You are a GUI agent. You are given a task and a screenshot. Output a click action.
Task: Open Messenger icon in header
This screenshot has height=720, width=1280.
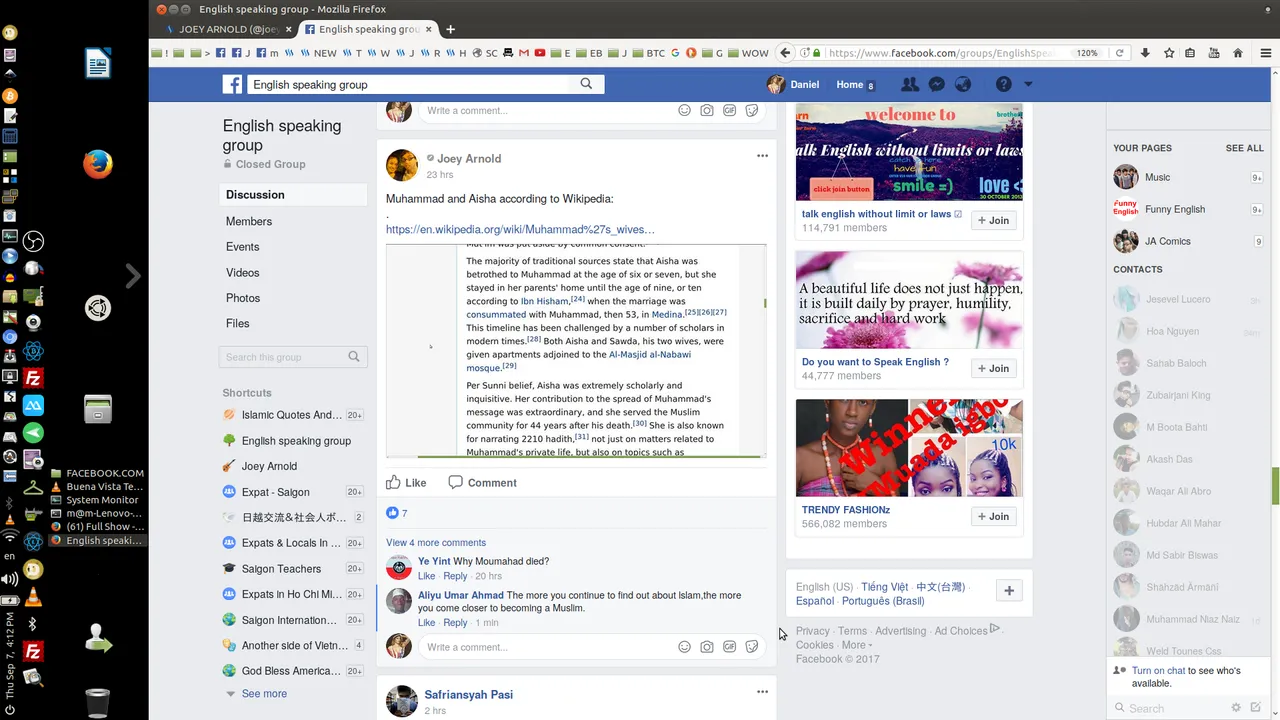coord(937,85)
